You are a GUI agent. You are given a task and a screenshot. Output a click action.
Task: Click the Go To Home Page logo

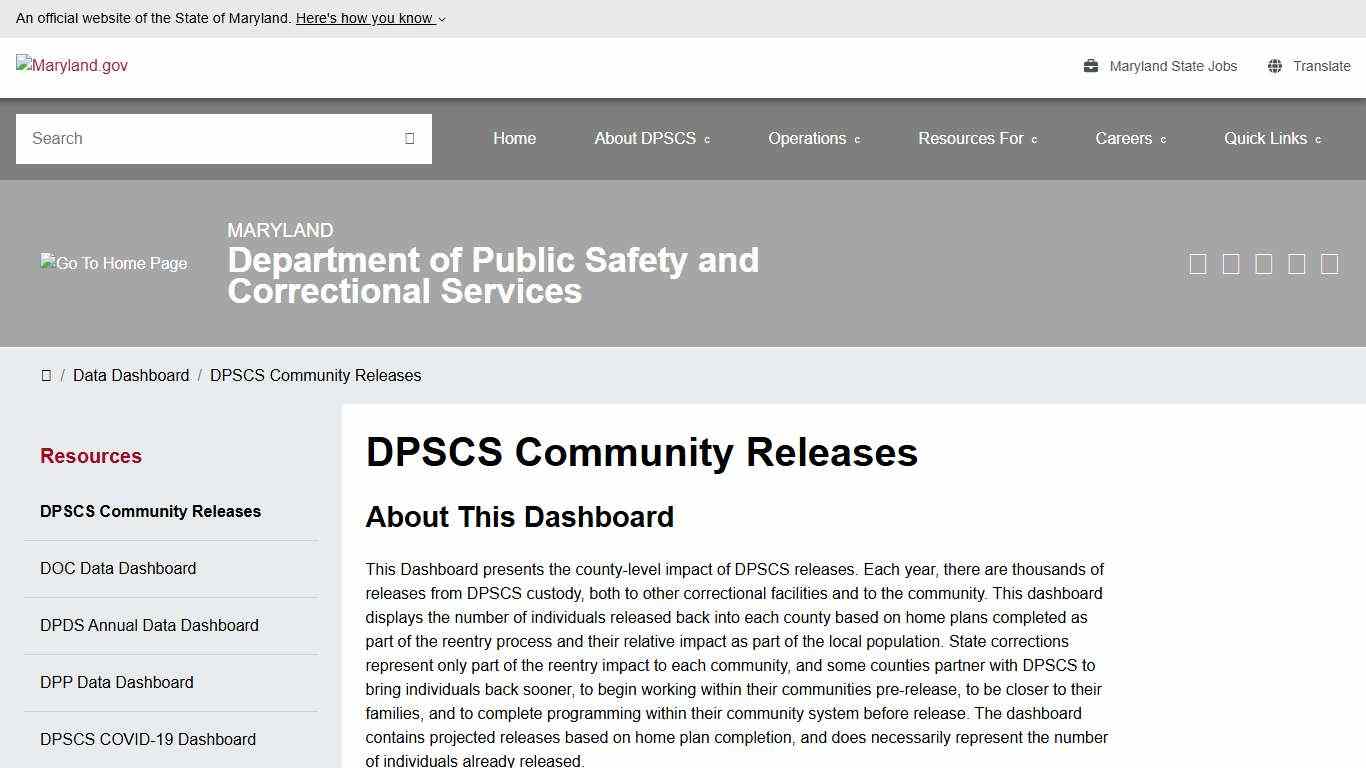click(113, 263)
